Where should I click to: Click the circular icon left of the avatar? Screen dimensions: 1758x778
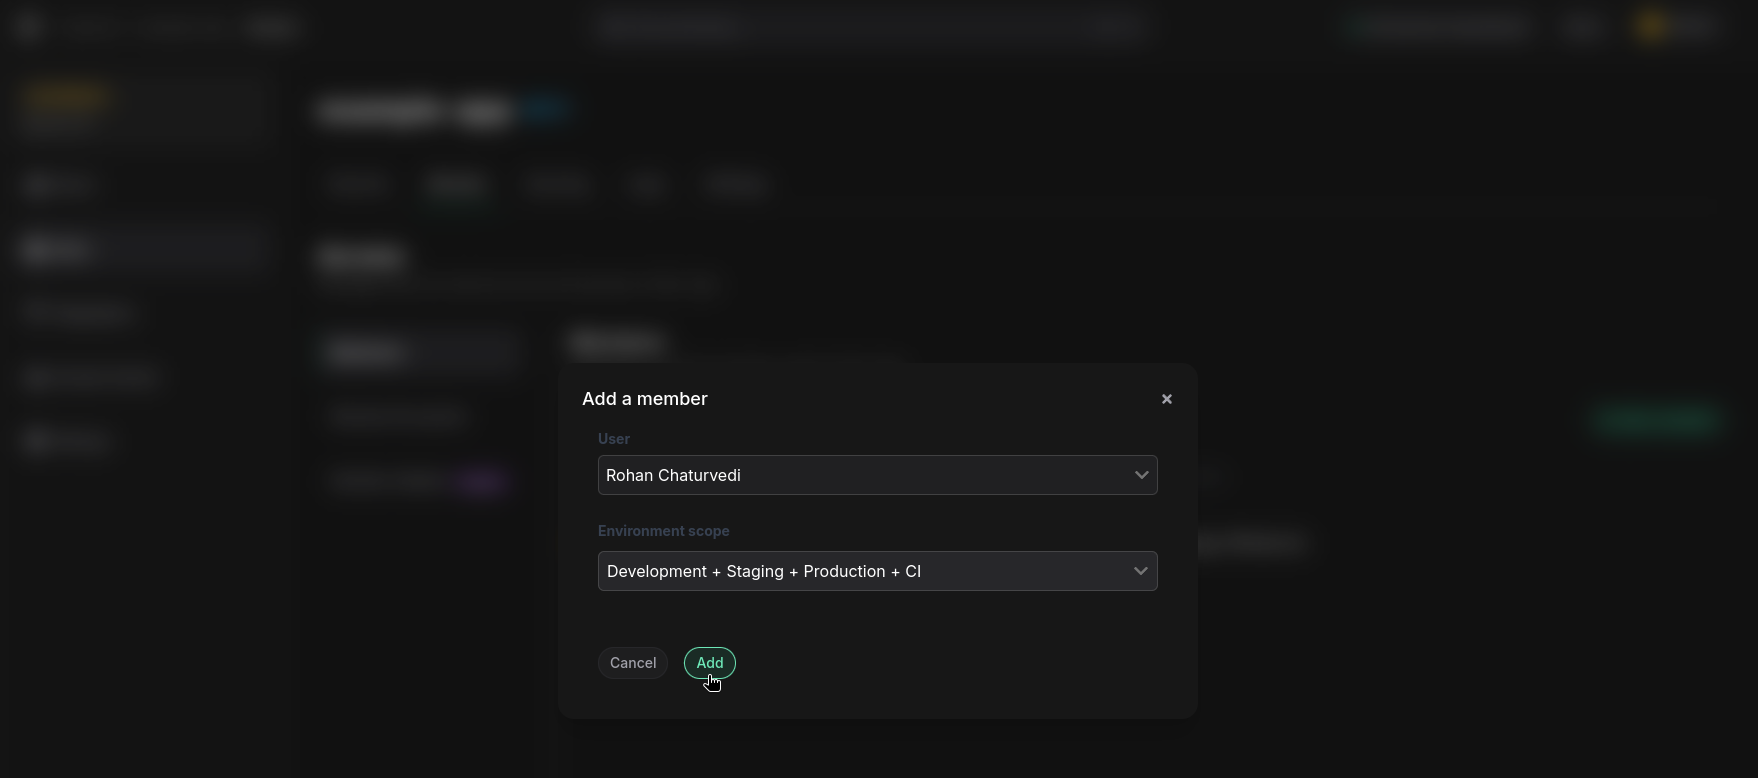coord(1583,27)
